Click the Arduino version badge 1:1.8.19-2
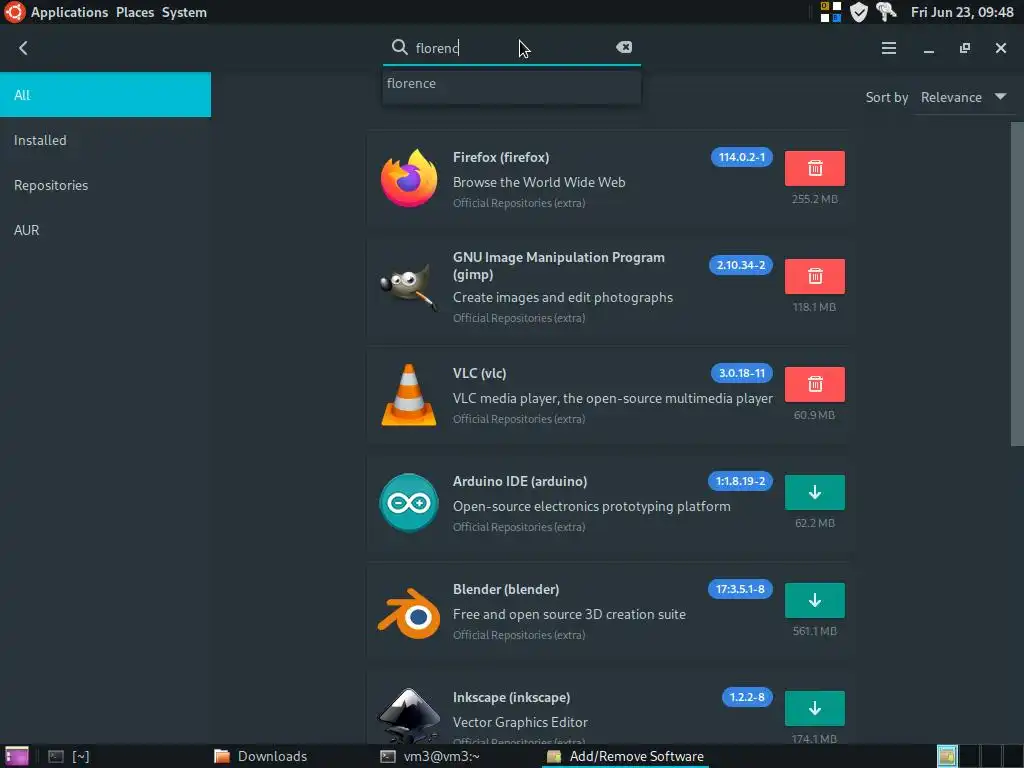1024x768 pixels. pyautogui.click(x=740, y=481)
